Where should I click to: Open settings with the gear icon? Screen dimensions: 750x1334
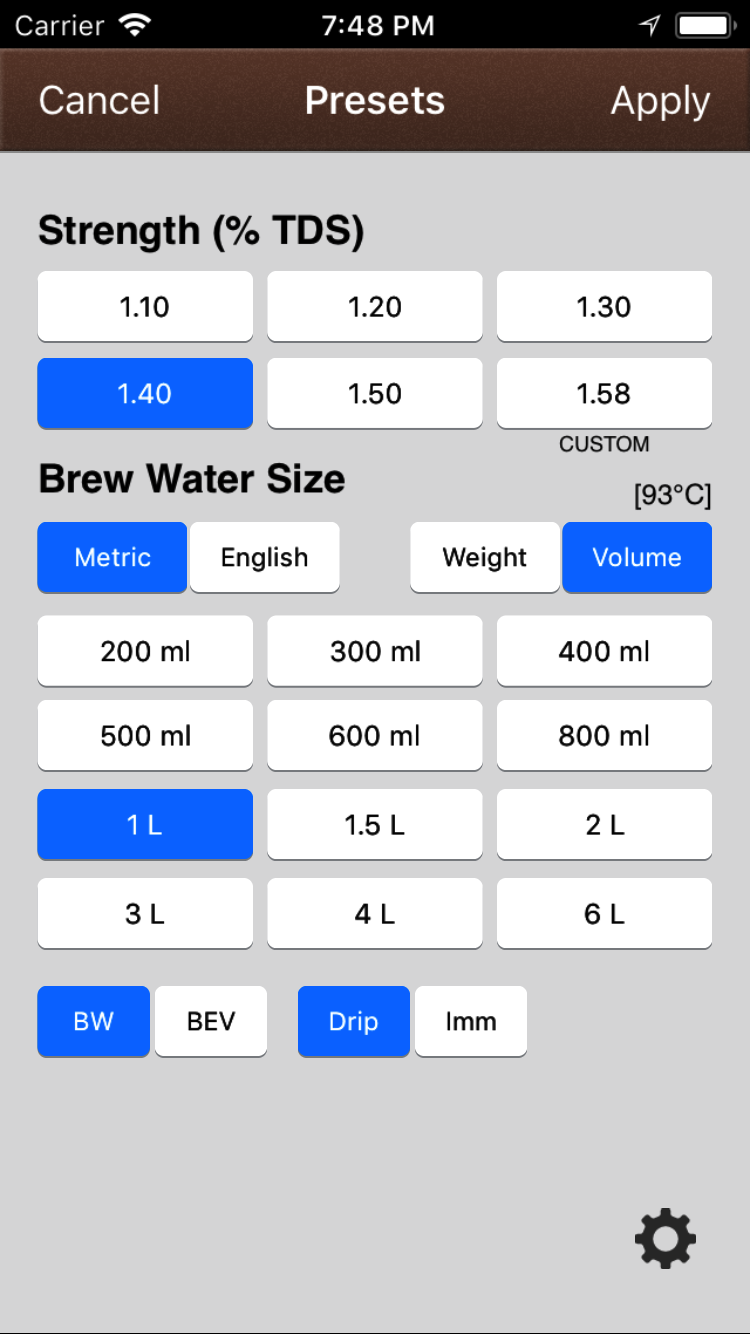665,1240
